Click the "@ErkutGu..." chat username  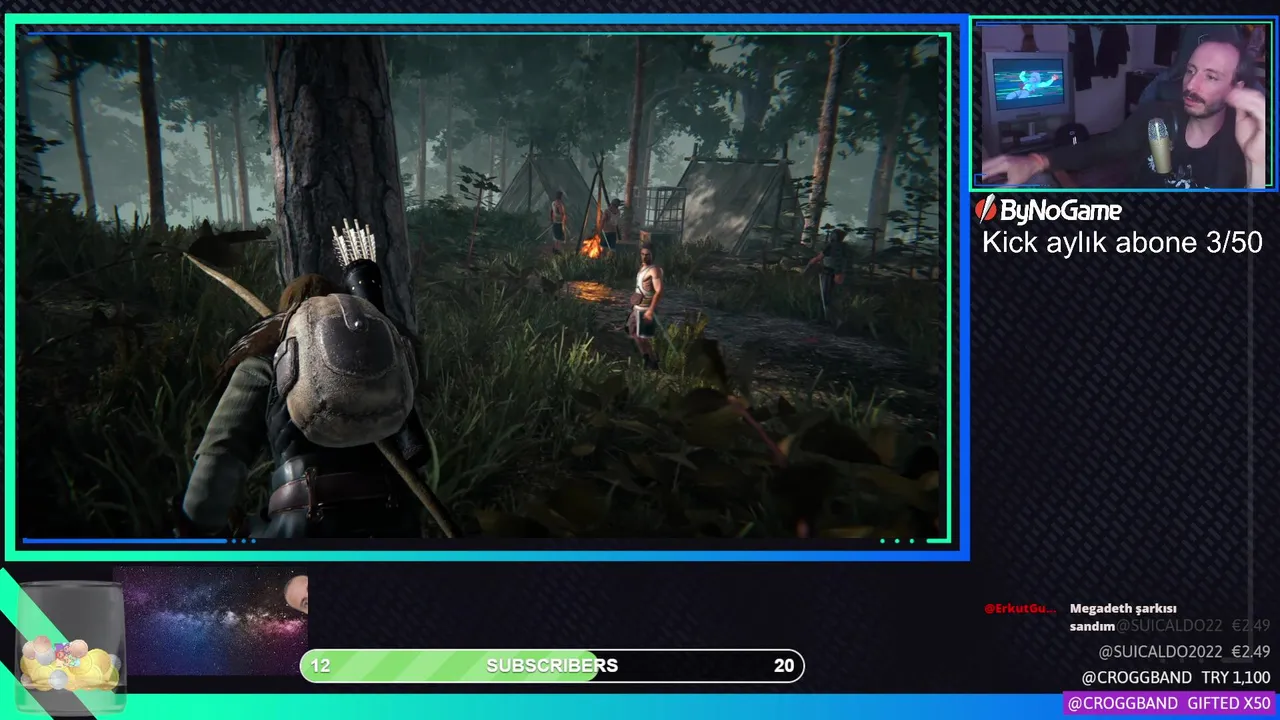[x=1020, y=608]
